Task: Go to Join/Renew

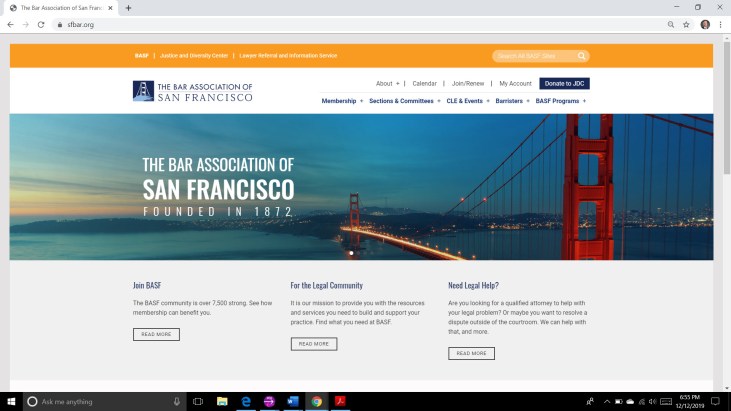Action: [x=467, y=84]
